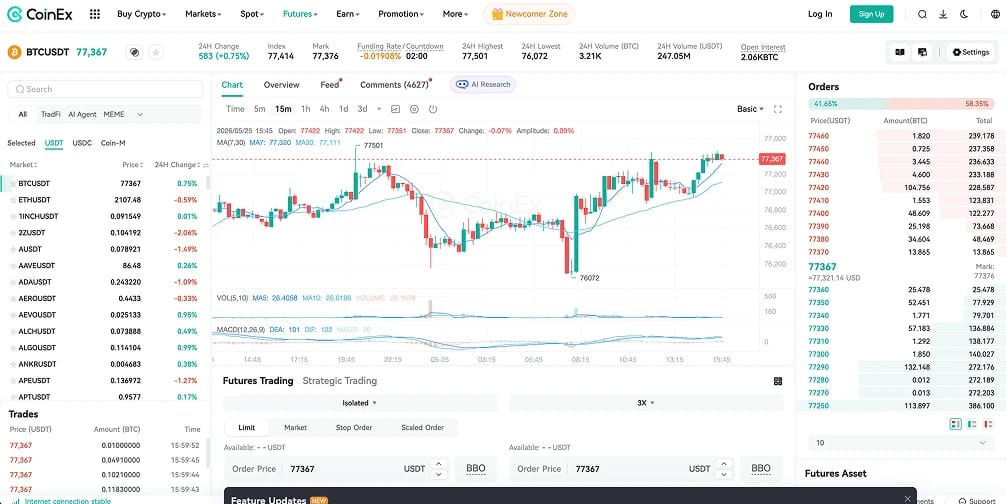Viewport: 1006px width, 504px height.
Task: Filter markets by AI Agent
Action: coord(82,115)
